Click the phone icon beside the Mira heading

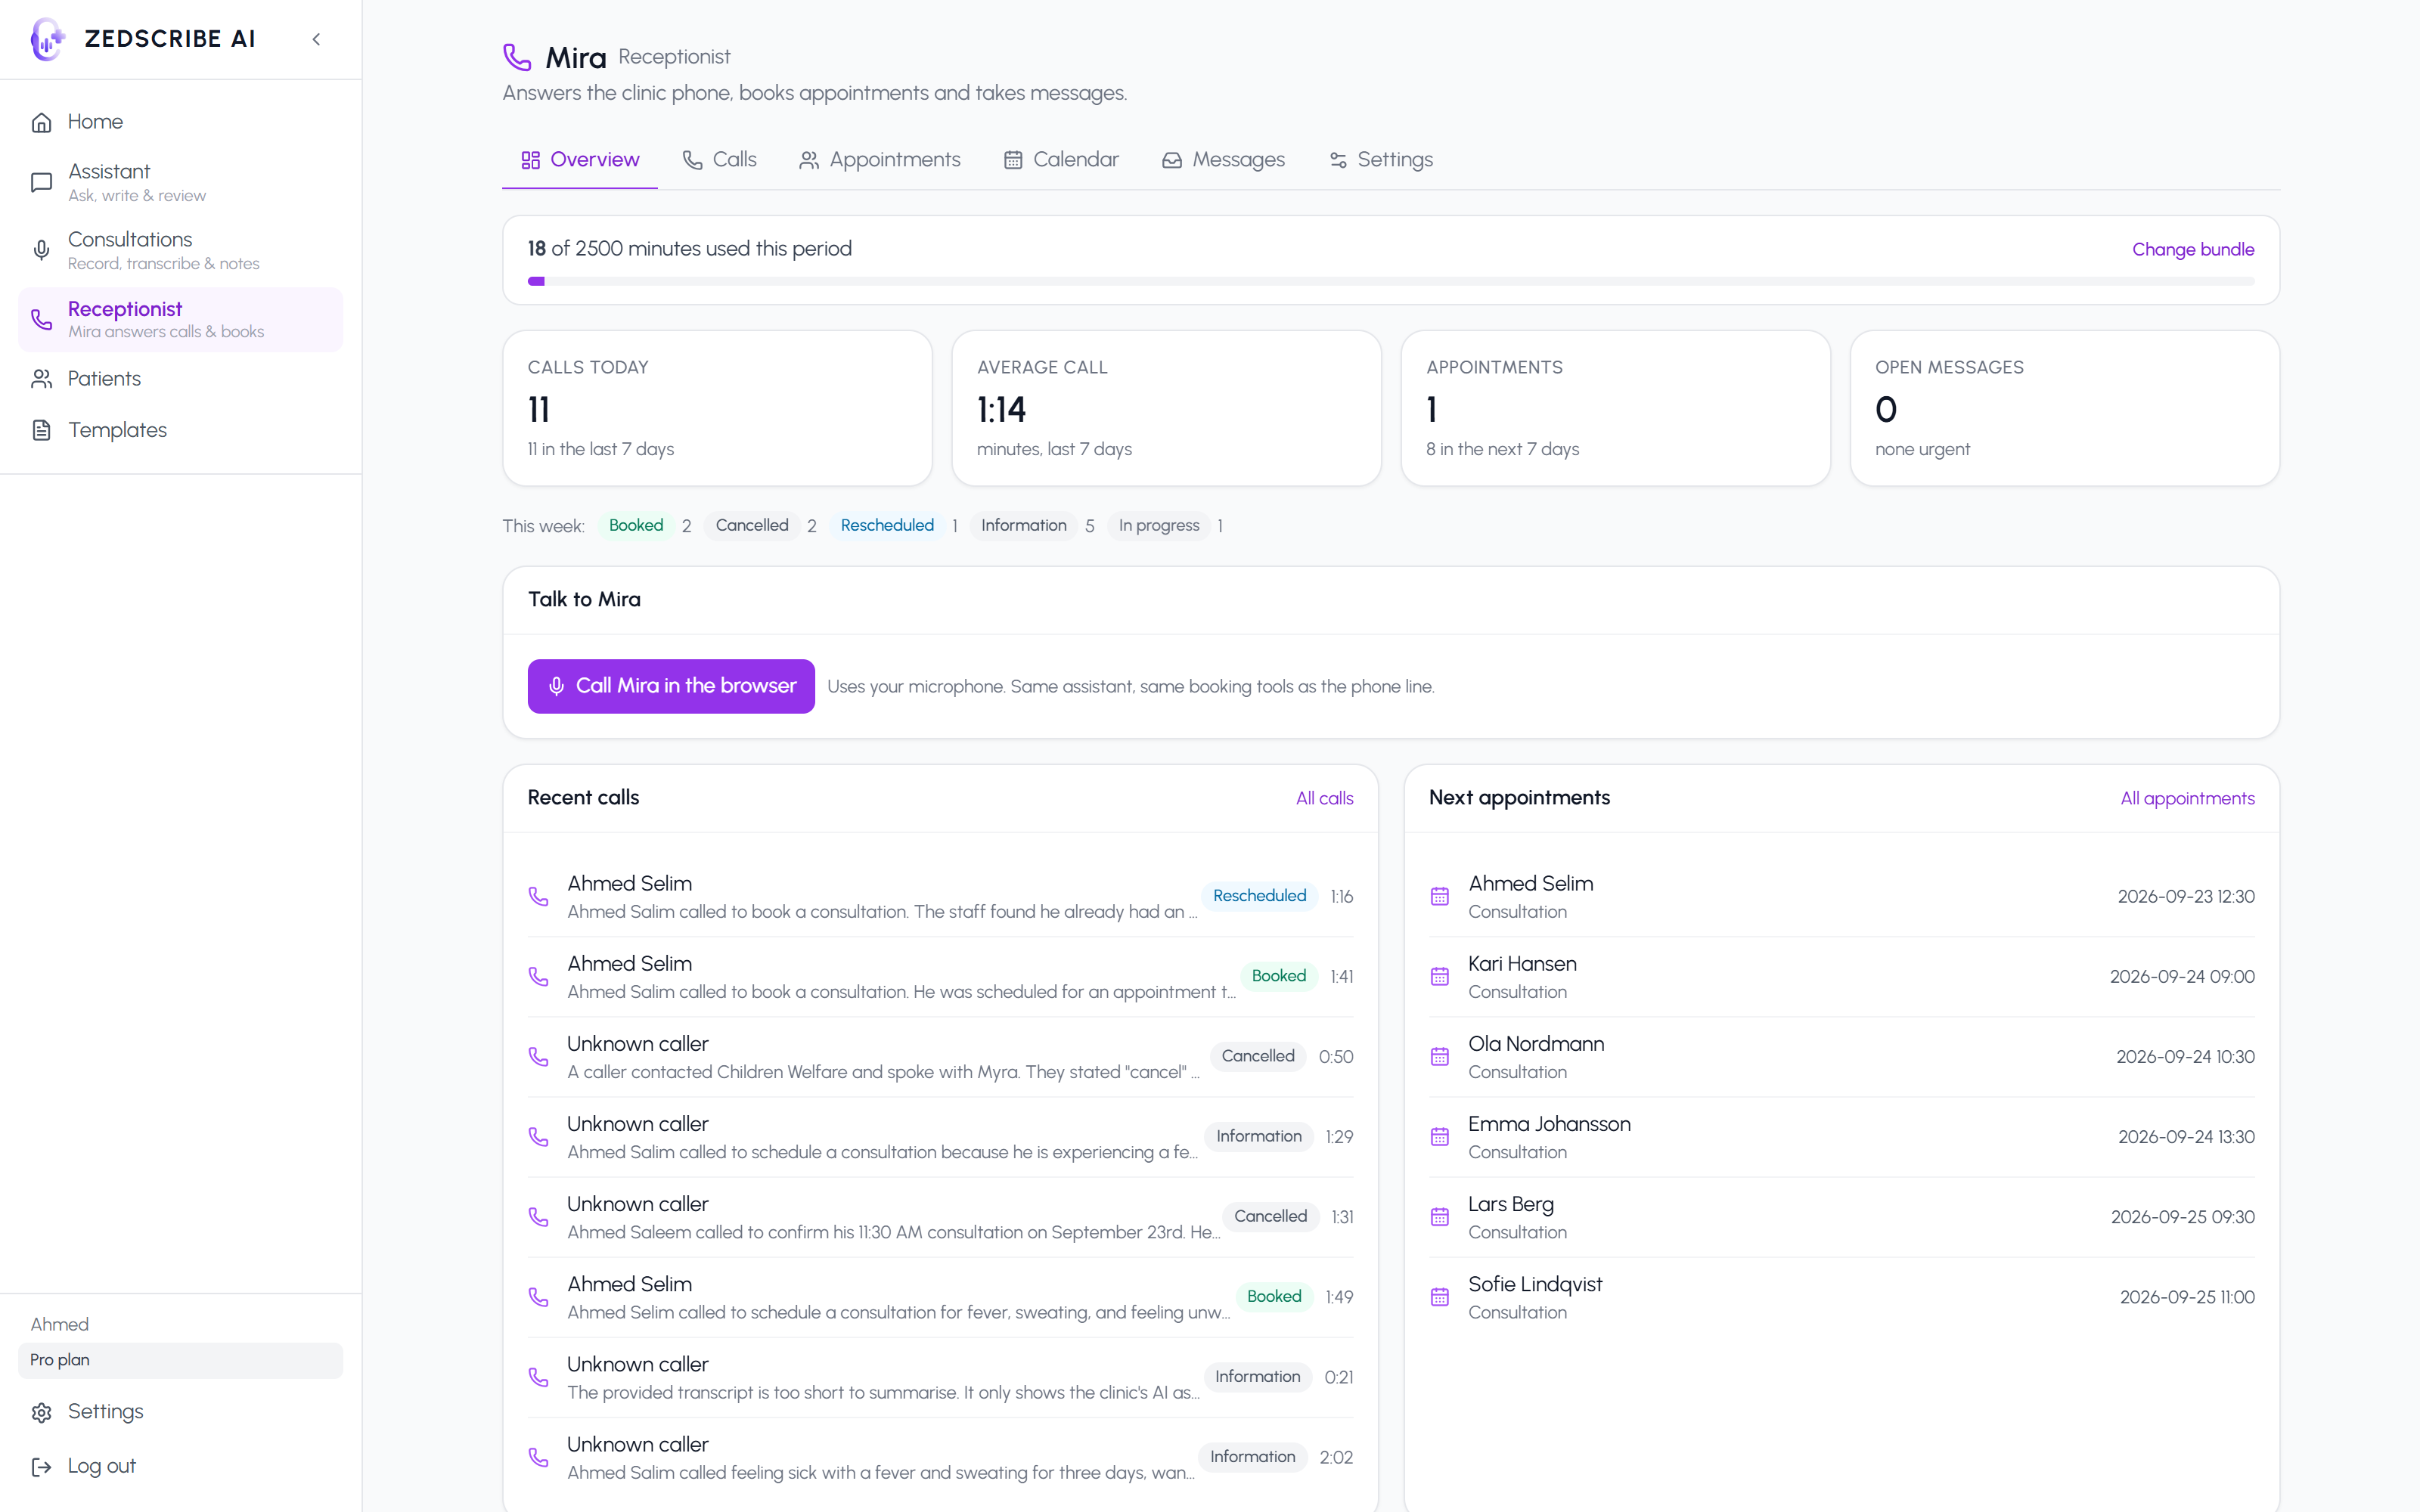[517, 57]
